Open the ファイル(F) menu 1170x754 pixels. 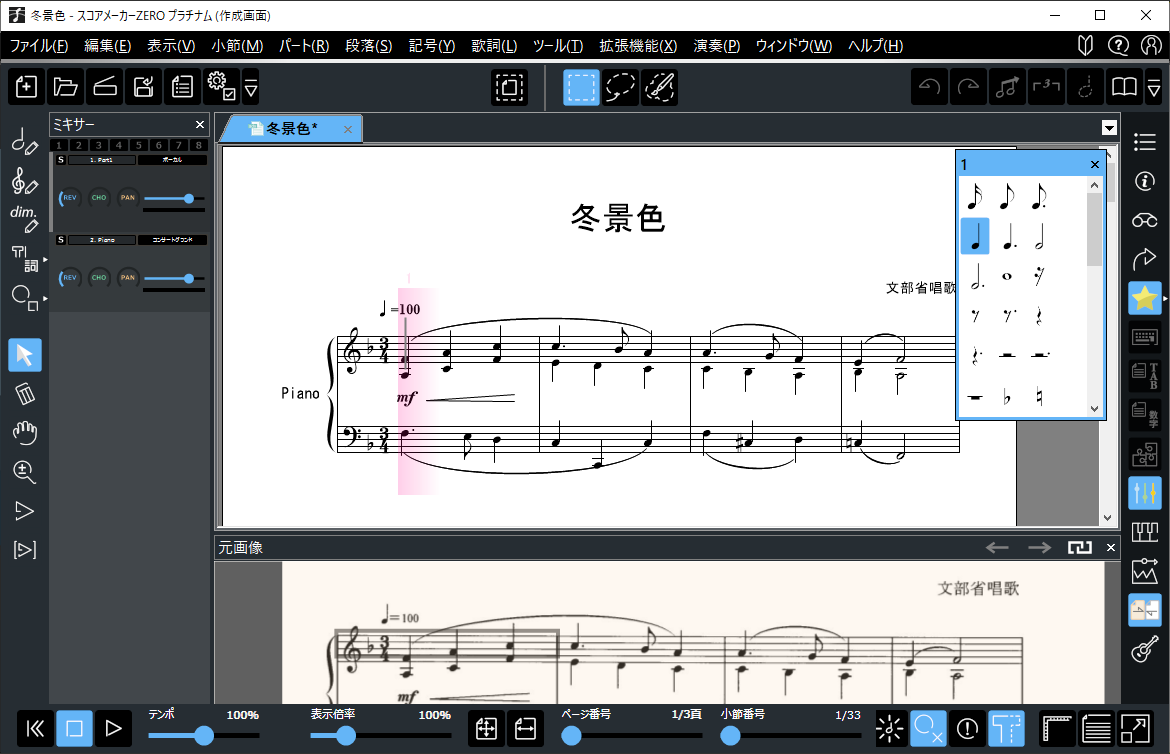click(x=39, y=46)
